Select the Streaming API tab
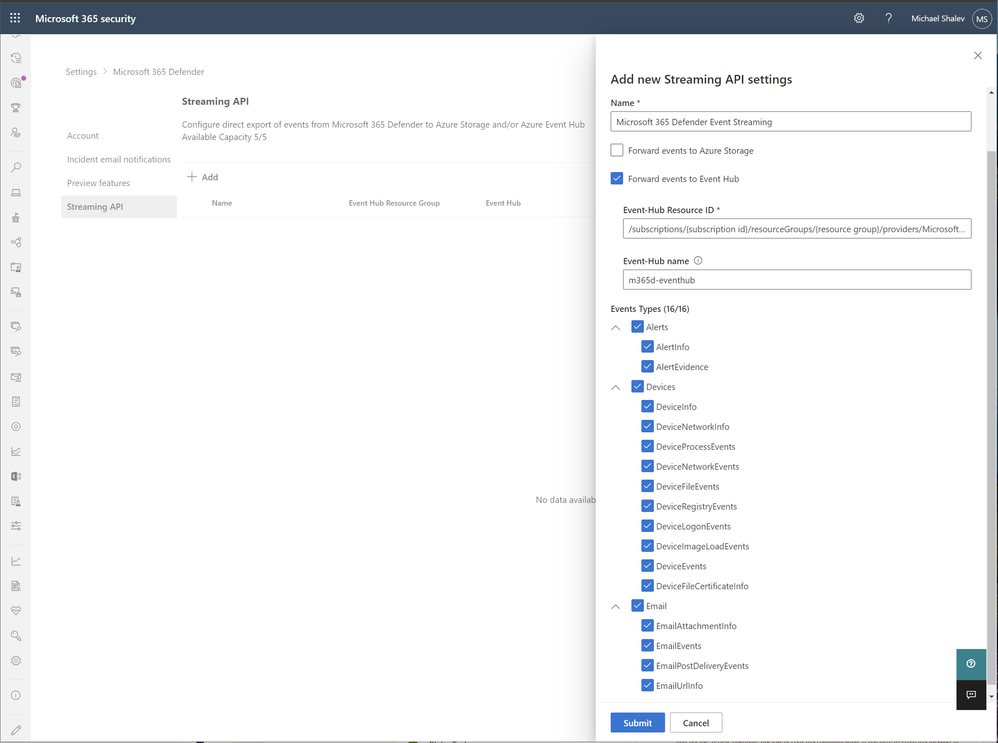The height and width of the screenshot is (743, 998). (x=118, y=206)
